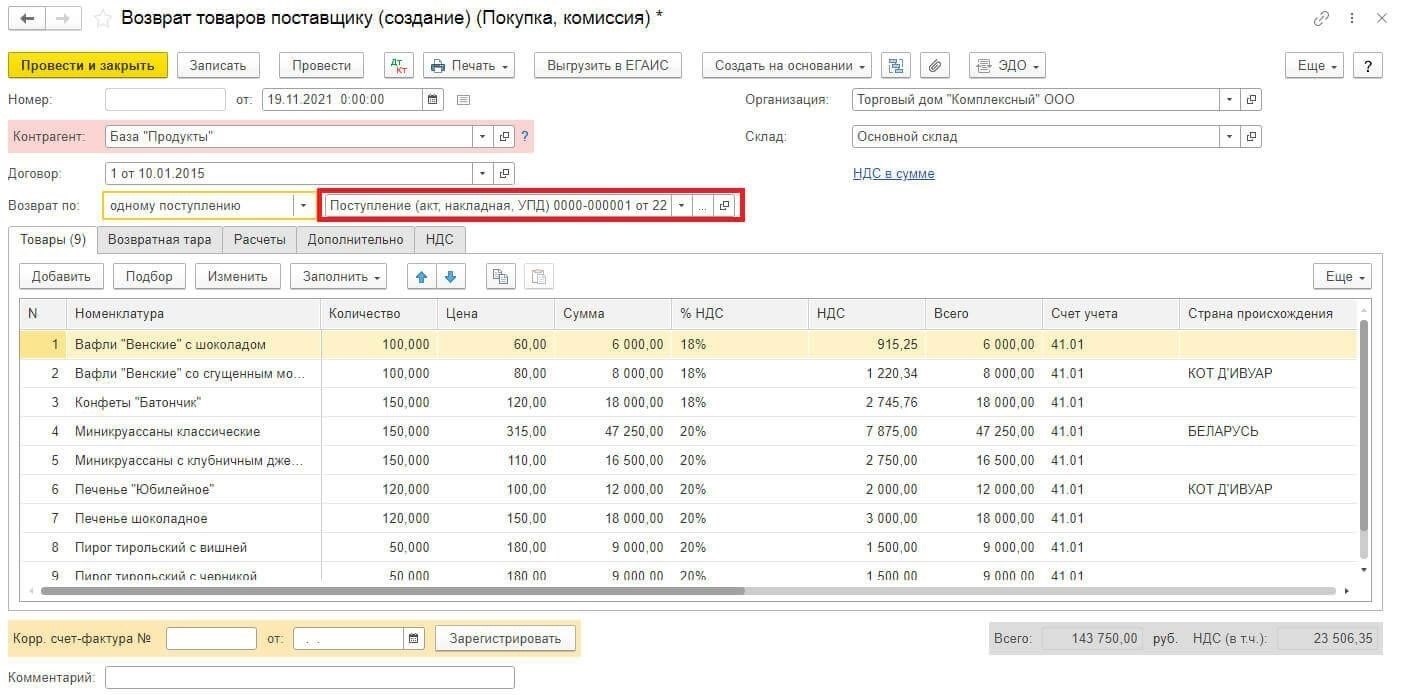Switch to Товары (9) tab
Screen dimensions: 1403x695
[x=53, y=239]
